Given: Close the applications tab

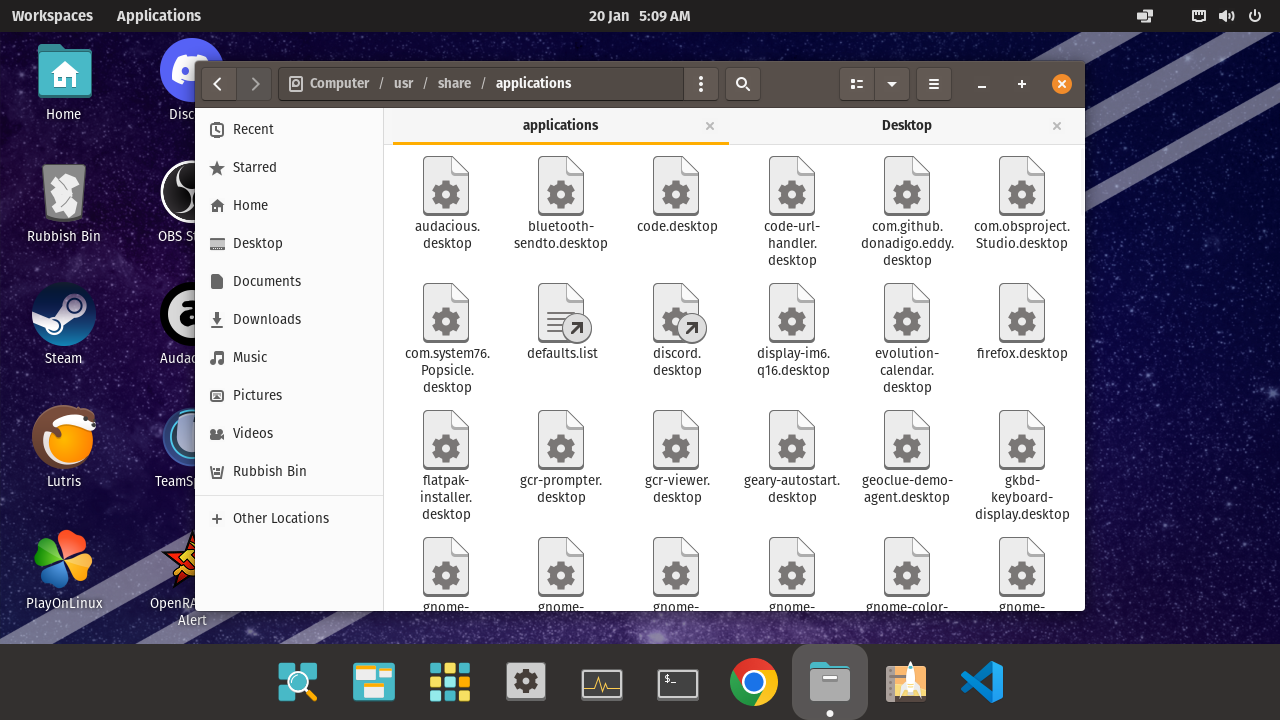Looking at the screenshot, I should pos(710,126).
